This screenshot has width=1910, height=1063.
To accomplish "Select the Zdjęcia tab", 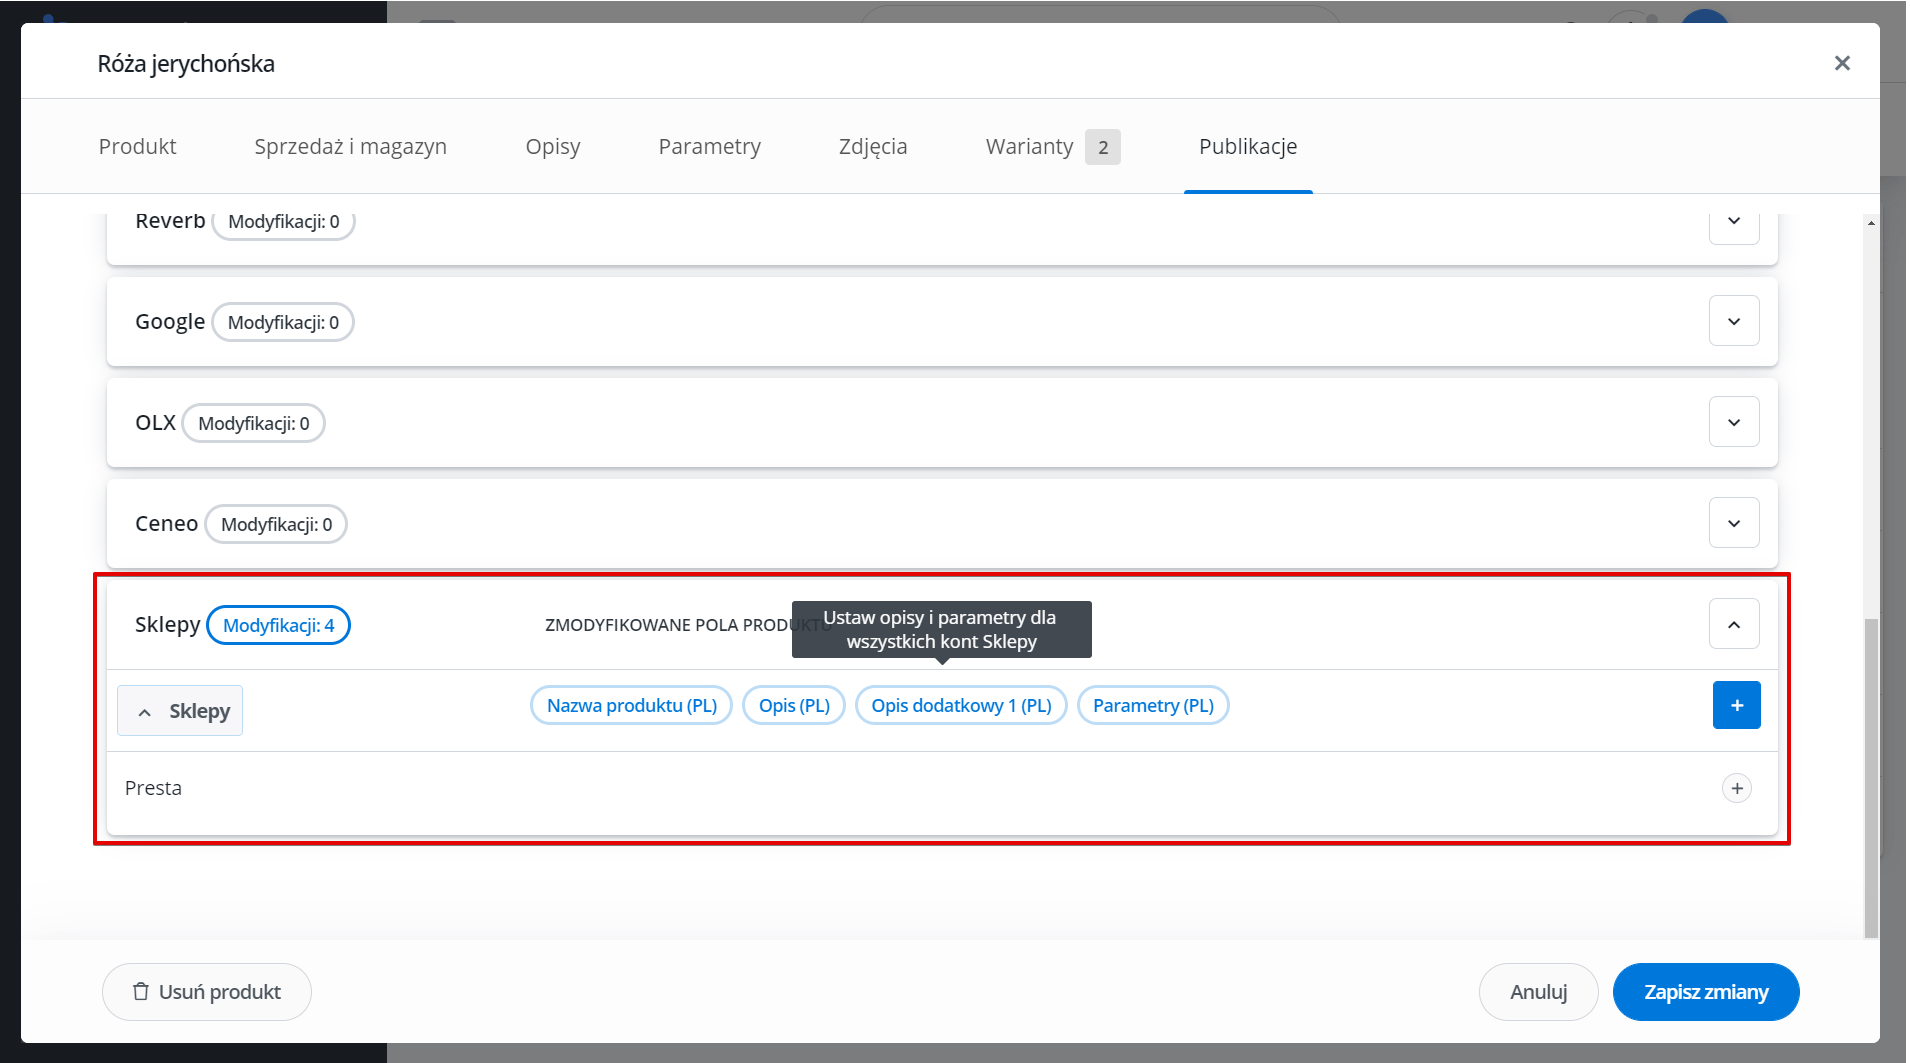I will pos(873,146).
